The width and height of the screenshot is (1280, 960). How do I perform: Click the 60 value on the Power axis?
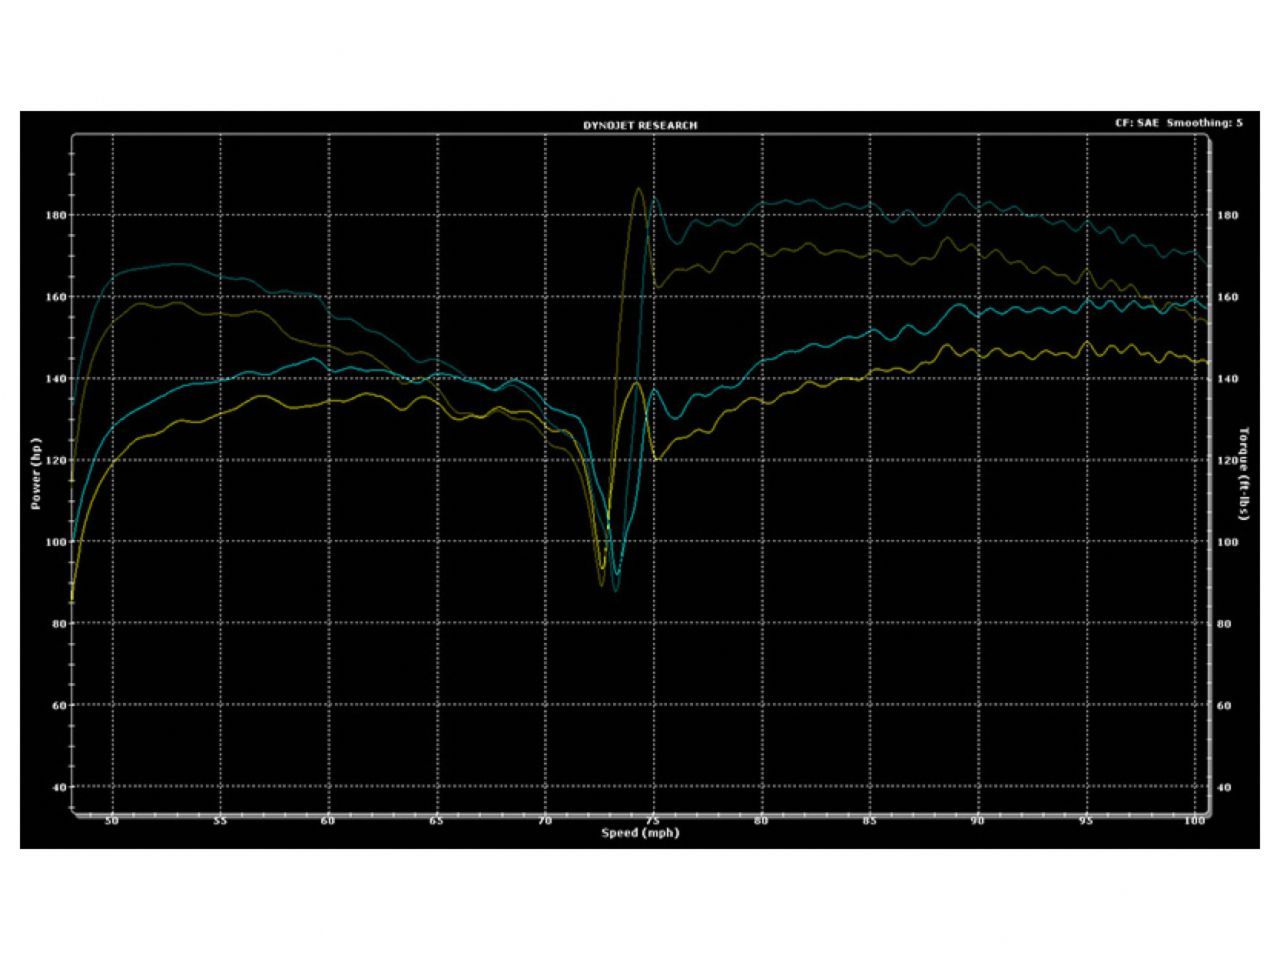[x=58, y=706]
